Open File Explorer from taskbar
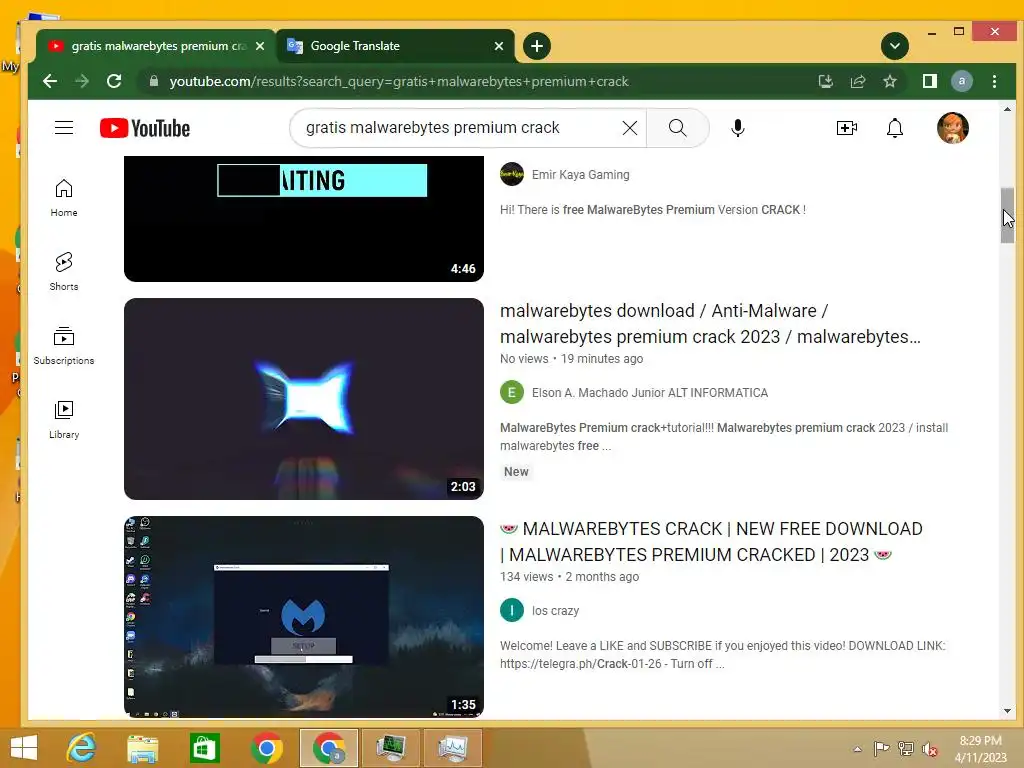 coord(142,748)
